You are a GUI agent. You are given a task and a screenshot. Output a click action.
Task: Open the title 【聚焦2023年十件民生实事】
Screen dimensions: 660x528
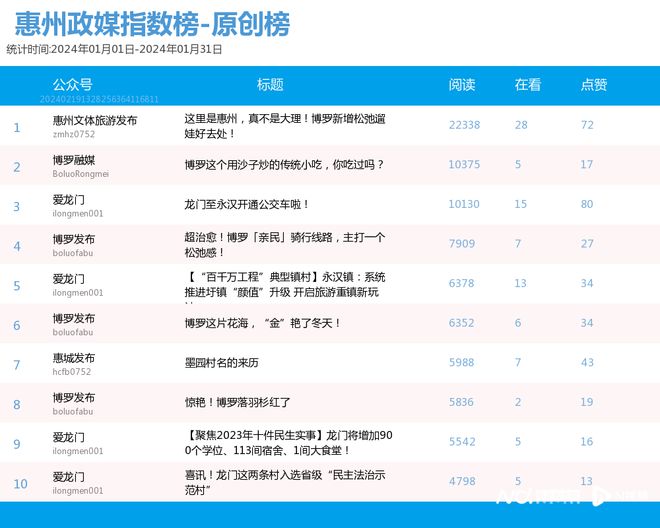[x=288, y=443]
